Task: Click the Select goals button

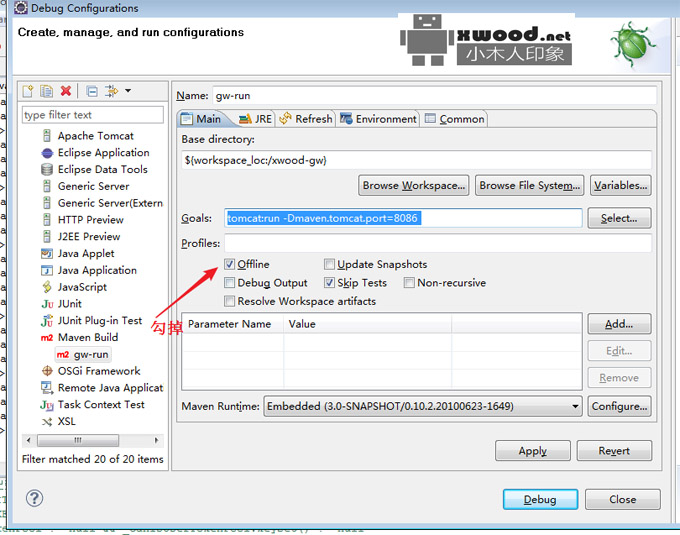Action: [619, 218]
